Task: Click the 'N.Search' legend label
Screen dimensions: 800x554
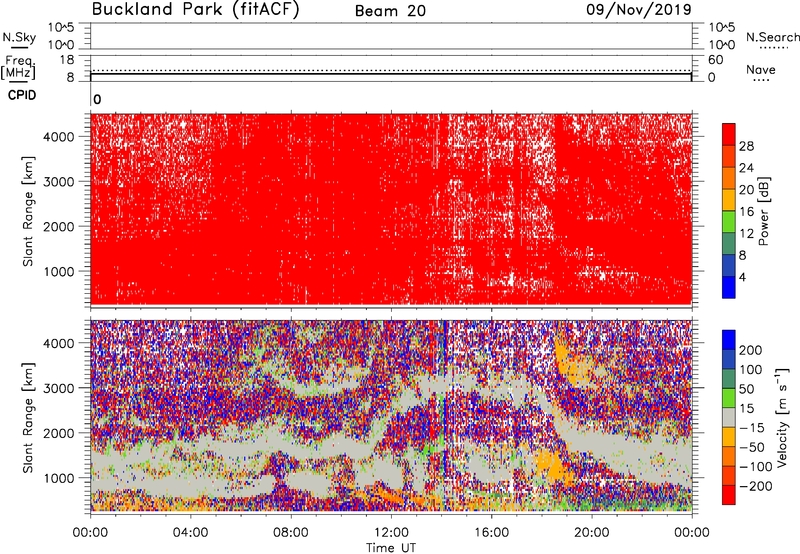Action: point(772,37)
